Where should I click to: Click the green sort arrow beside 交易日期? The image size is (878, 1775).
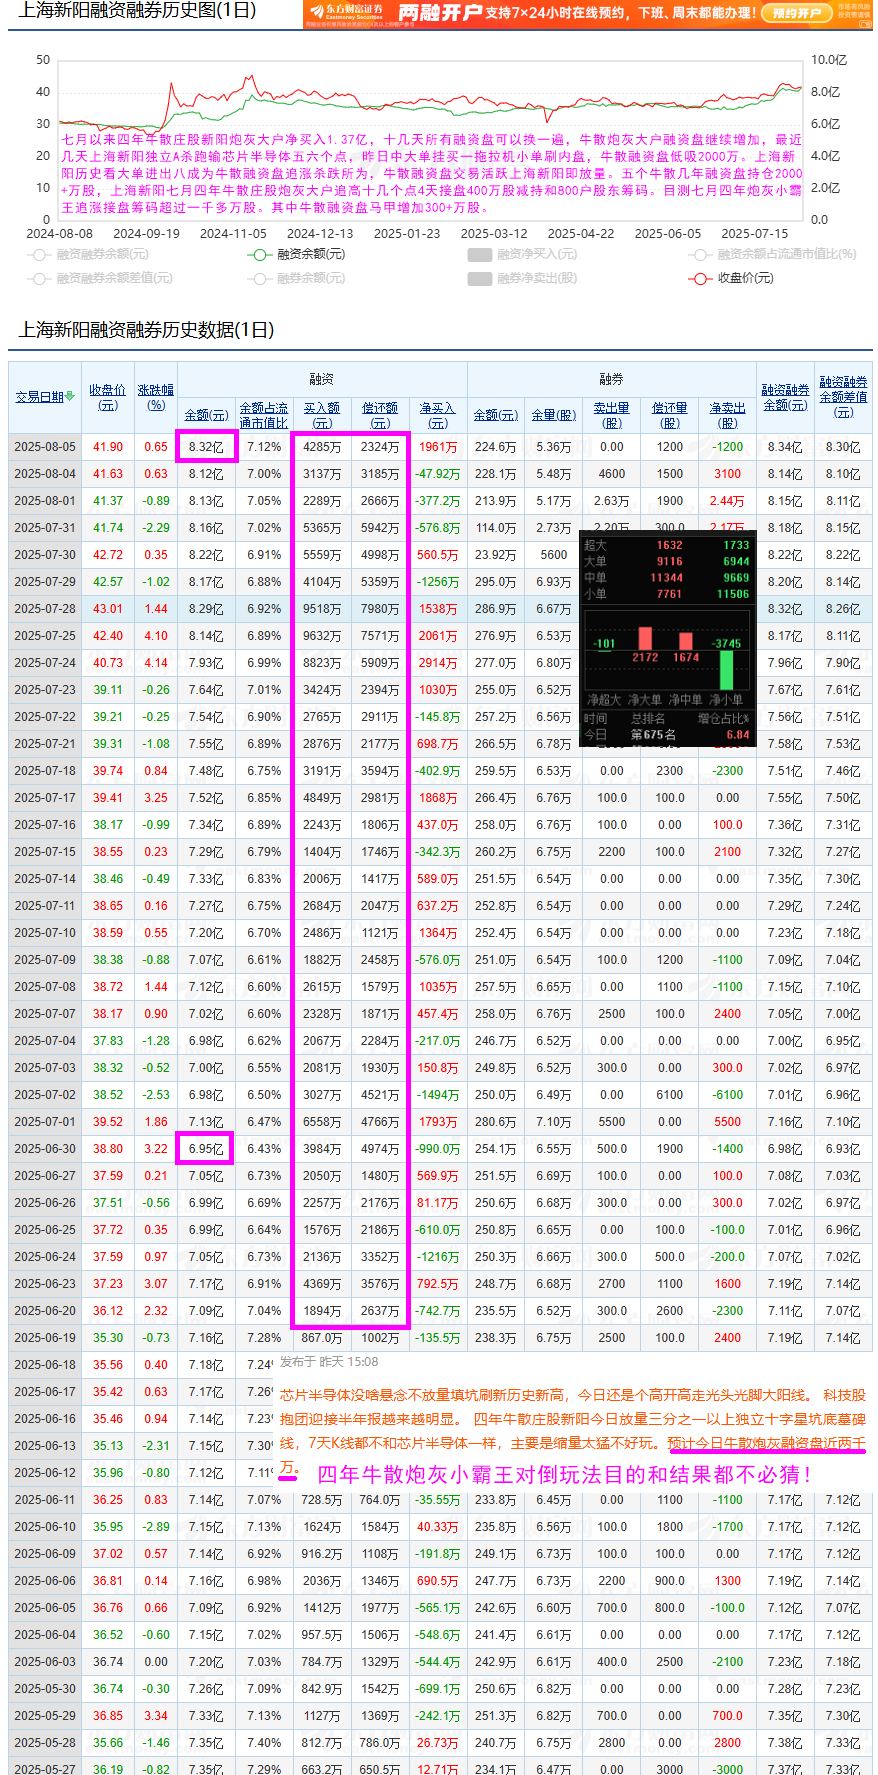[70, 397]
